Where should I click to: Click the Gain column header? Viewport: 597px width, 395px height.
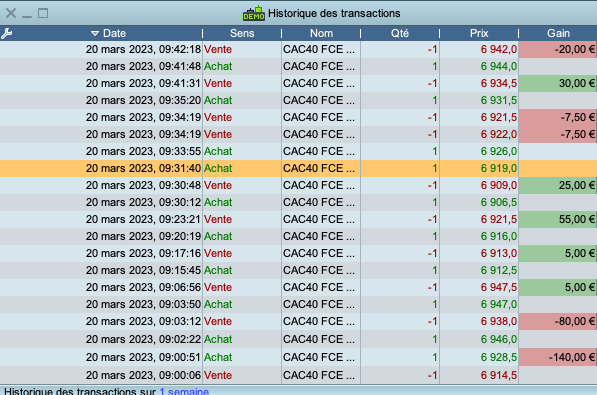click(x=558, y=34)
